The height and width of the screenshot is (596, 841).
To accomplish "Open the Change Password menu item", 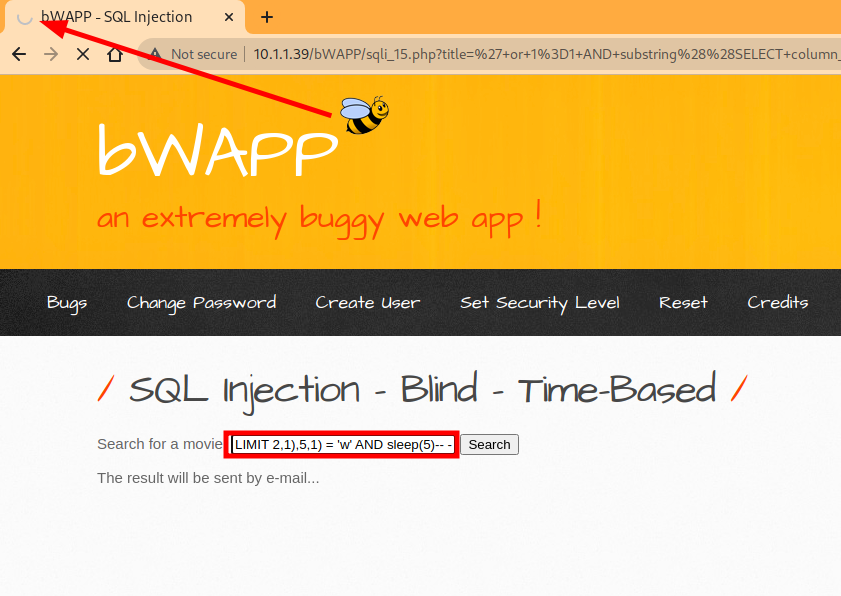I will pos(202,303).
